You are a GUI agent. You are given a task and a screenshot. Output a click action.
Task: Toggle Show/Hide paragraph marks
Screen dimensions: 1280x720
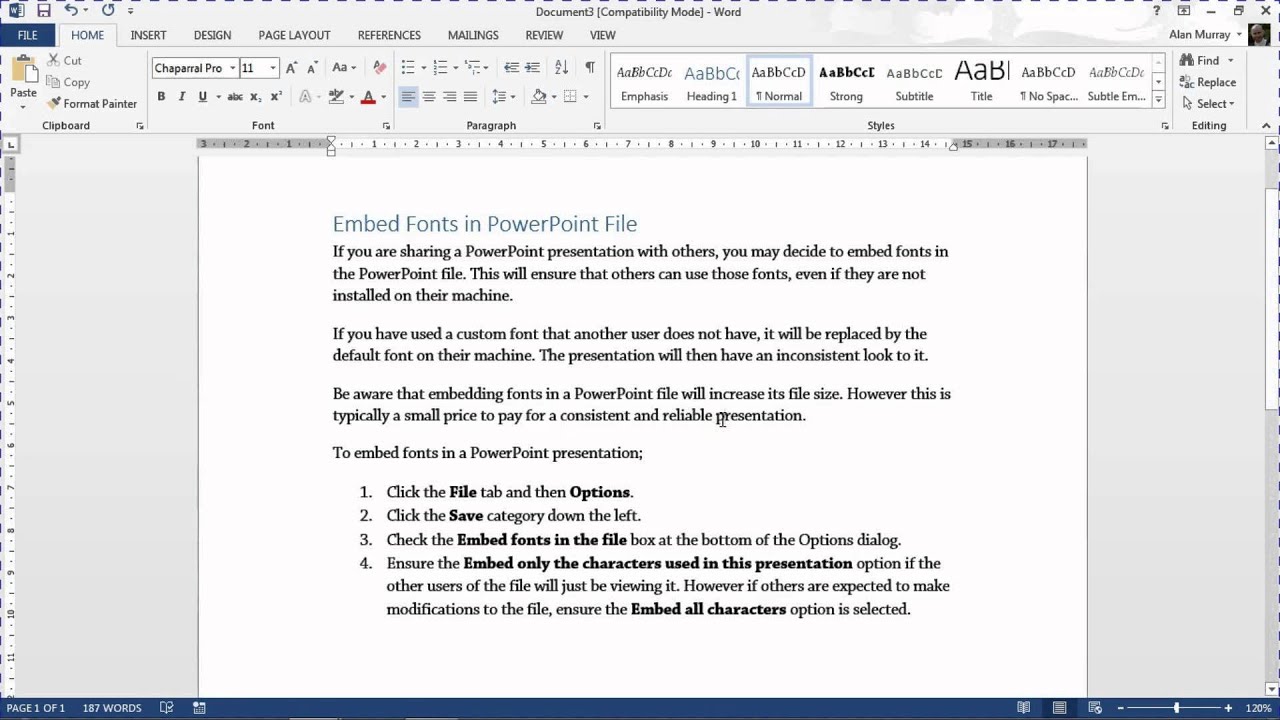pos(590,68)
